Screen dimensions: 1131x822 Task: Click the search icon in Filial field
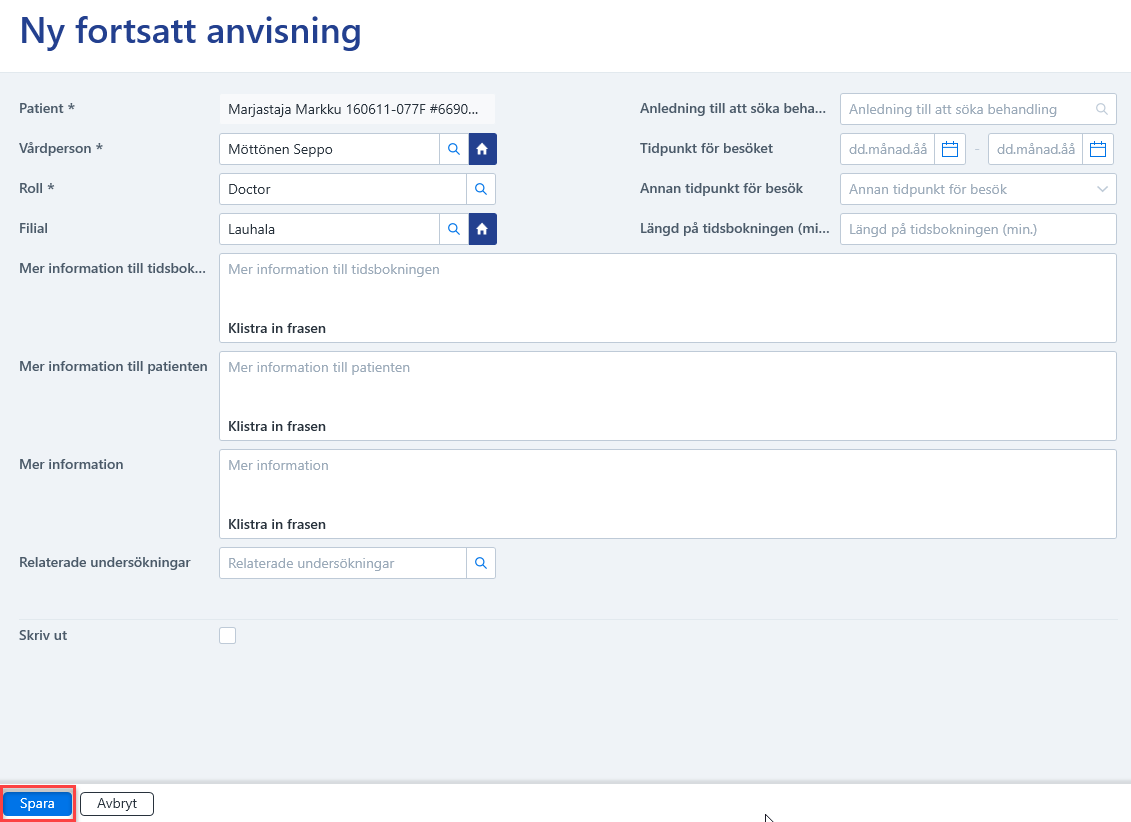pos(454,229)
